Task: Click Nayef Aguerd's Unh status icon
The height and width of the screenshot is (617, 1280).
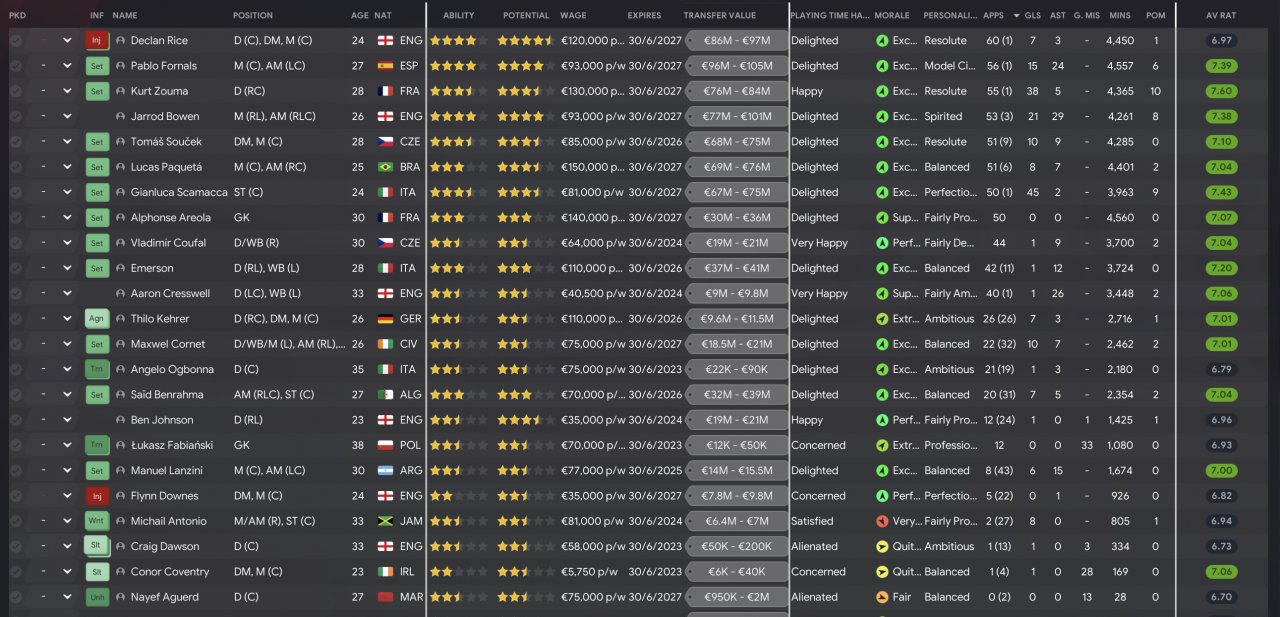Action: 96,597
